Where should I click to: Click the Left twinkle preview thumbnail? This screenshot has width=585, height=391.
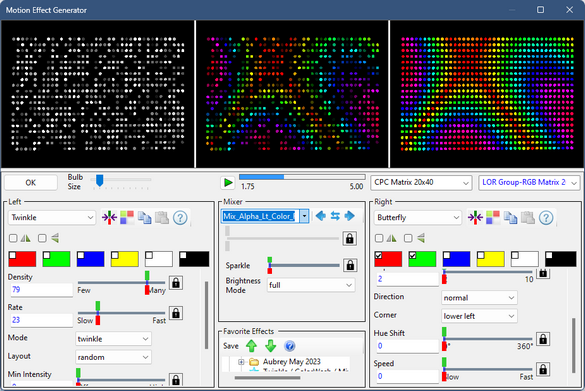pos(98,94)
